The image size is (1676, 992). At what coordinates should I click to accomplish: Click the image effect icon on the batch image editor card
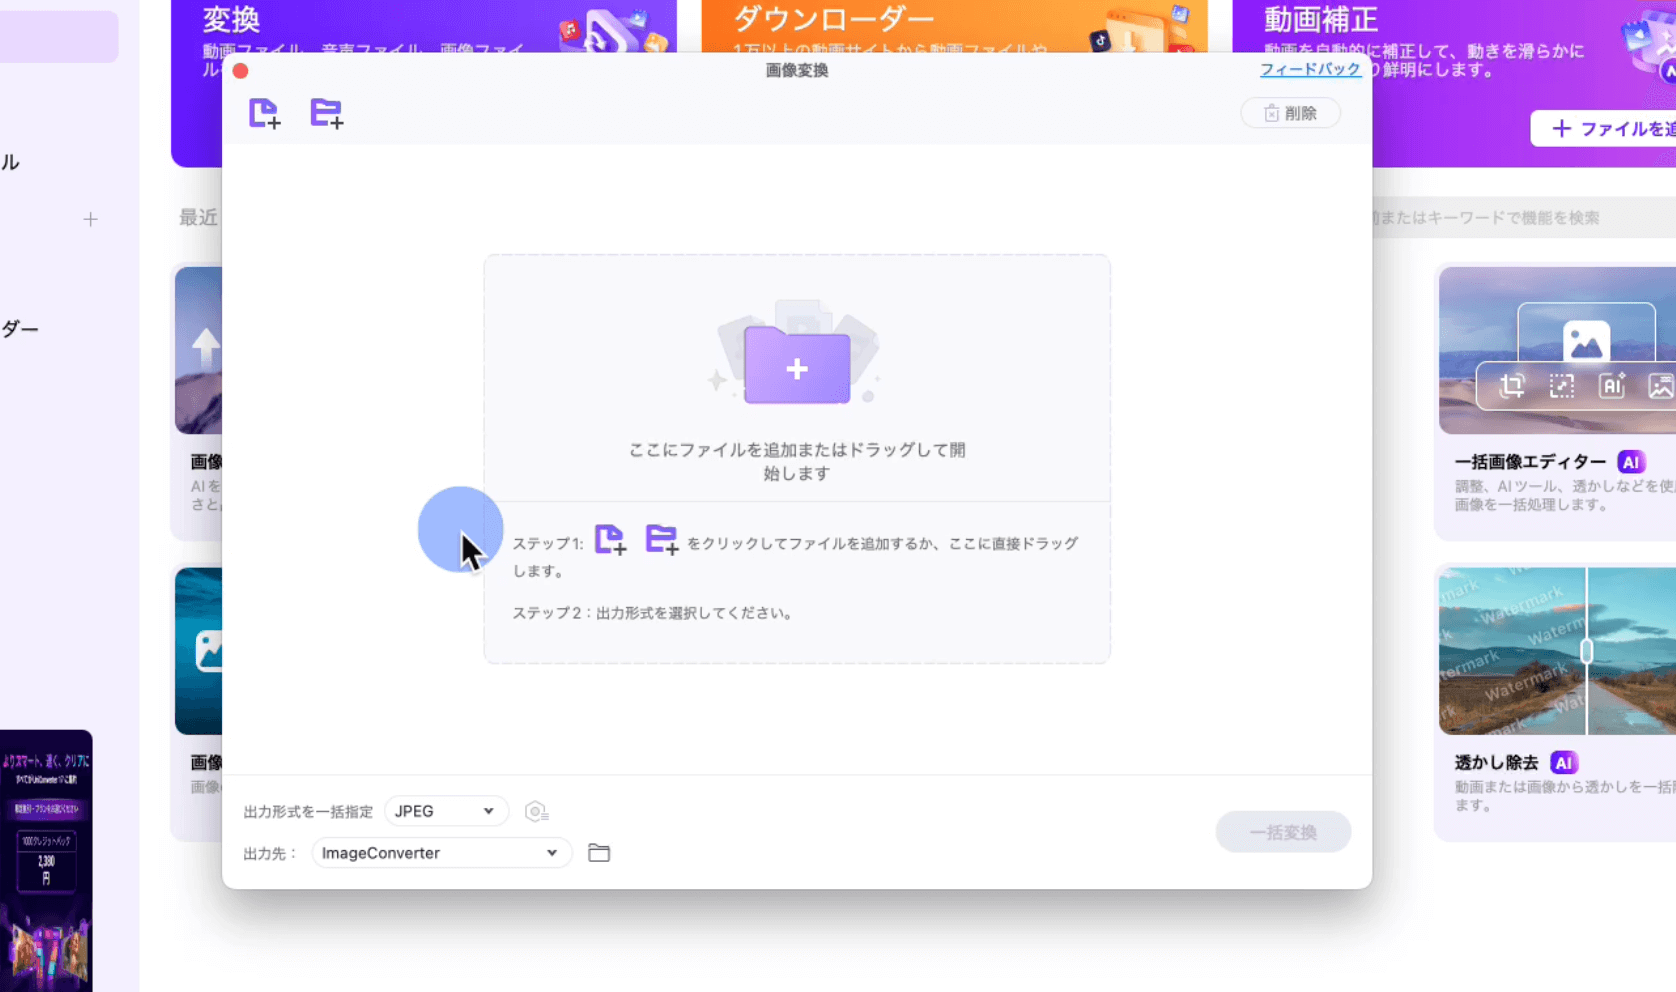[x=1659, y=386]
